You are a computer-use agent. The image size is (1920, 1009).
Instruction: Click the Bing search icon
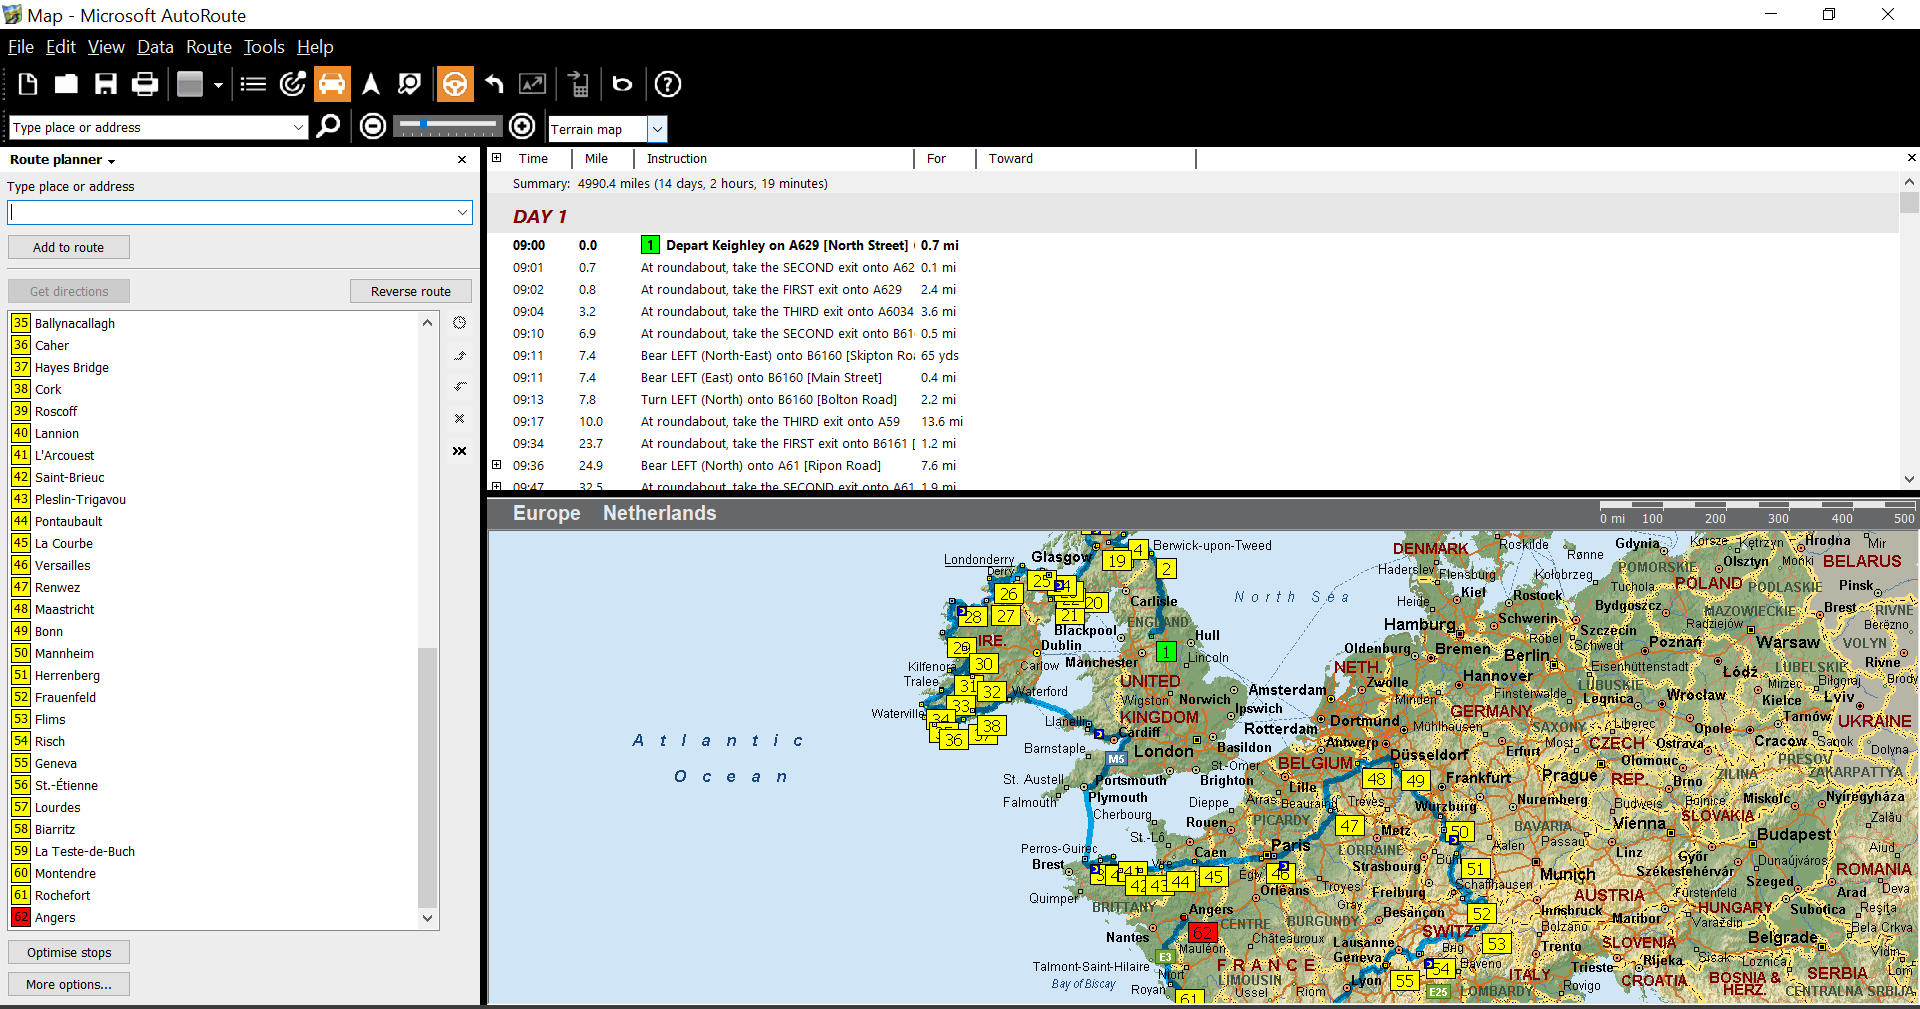point(622,84)
